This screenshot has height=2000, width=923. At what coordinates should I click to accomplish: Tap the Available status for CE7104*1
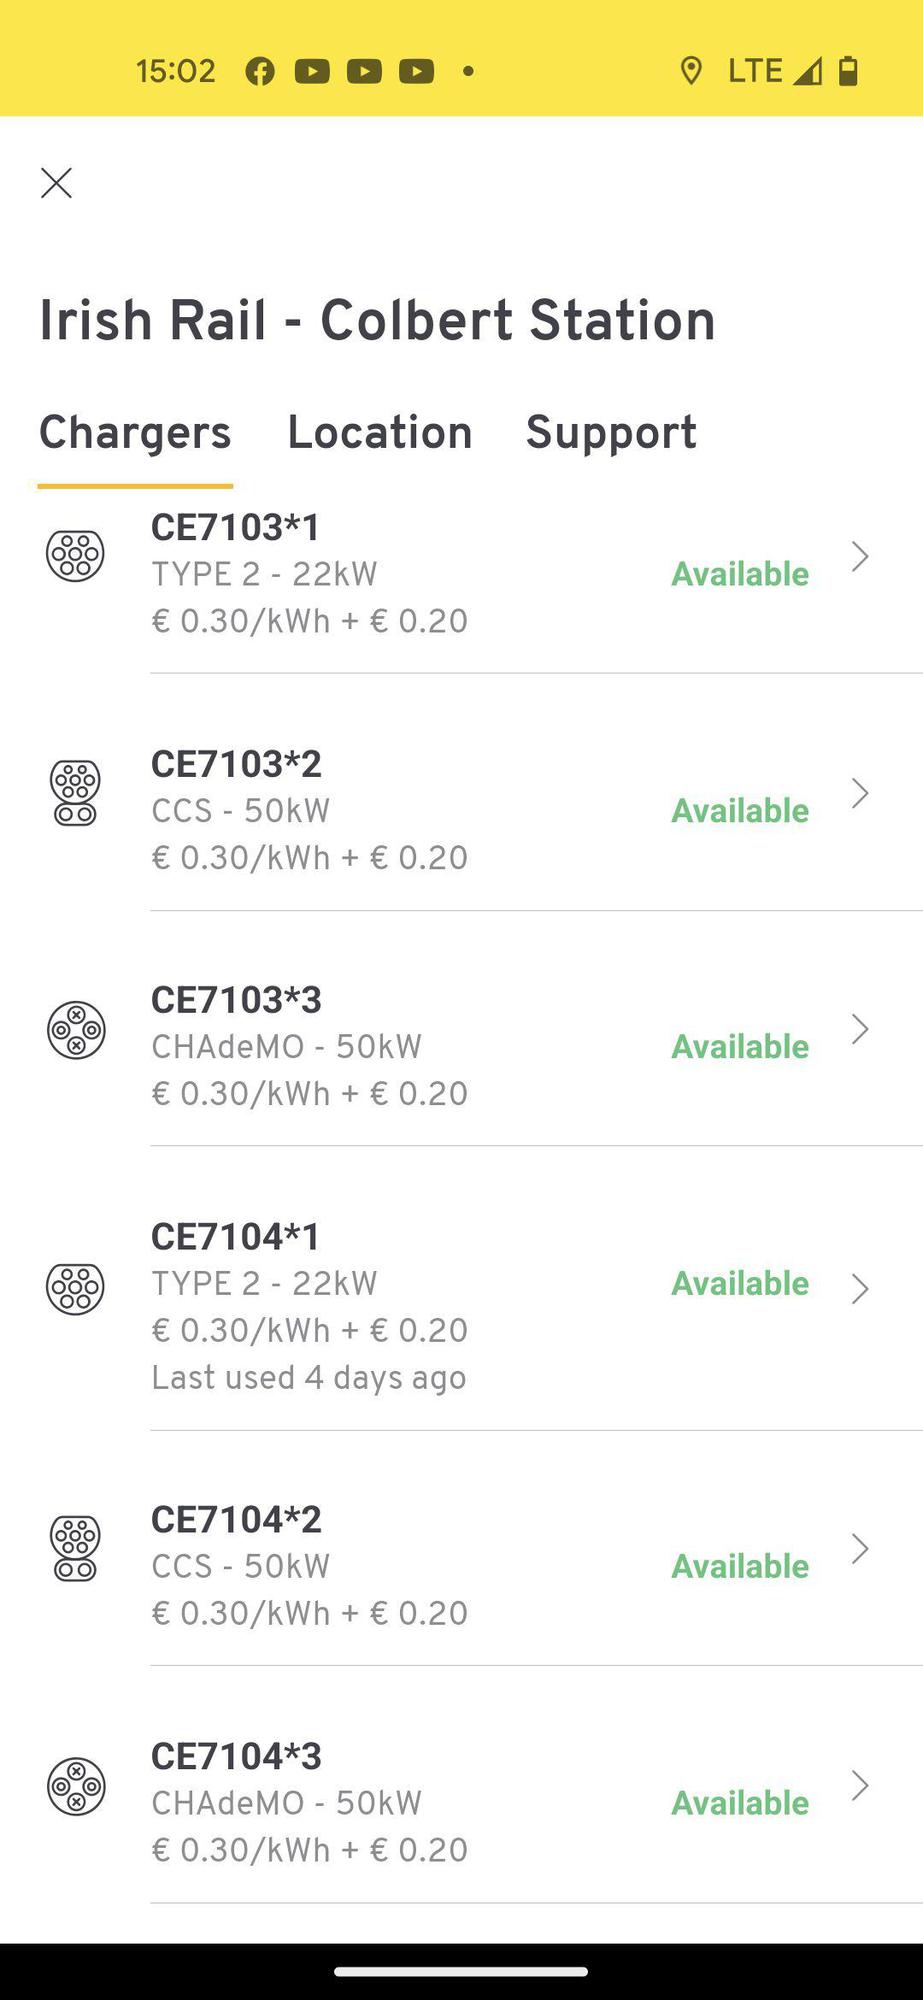coord(740,1283)
